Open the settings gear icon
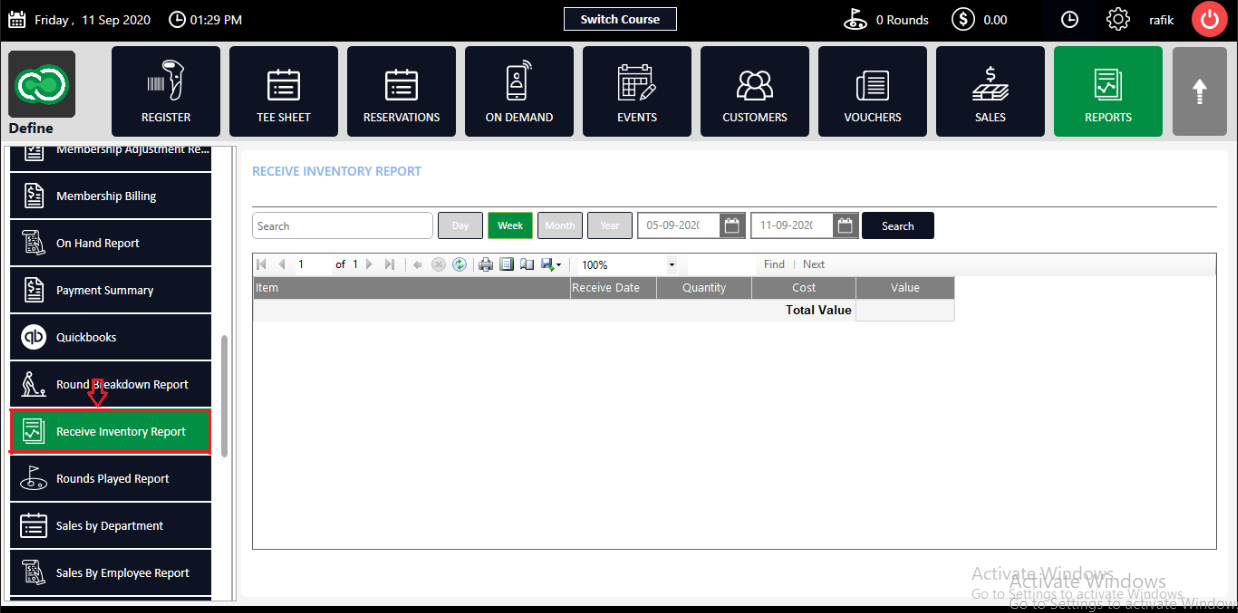Screen dimensions: 1238x613 1117,19
